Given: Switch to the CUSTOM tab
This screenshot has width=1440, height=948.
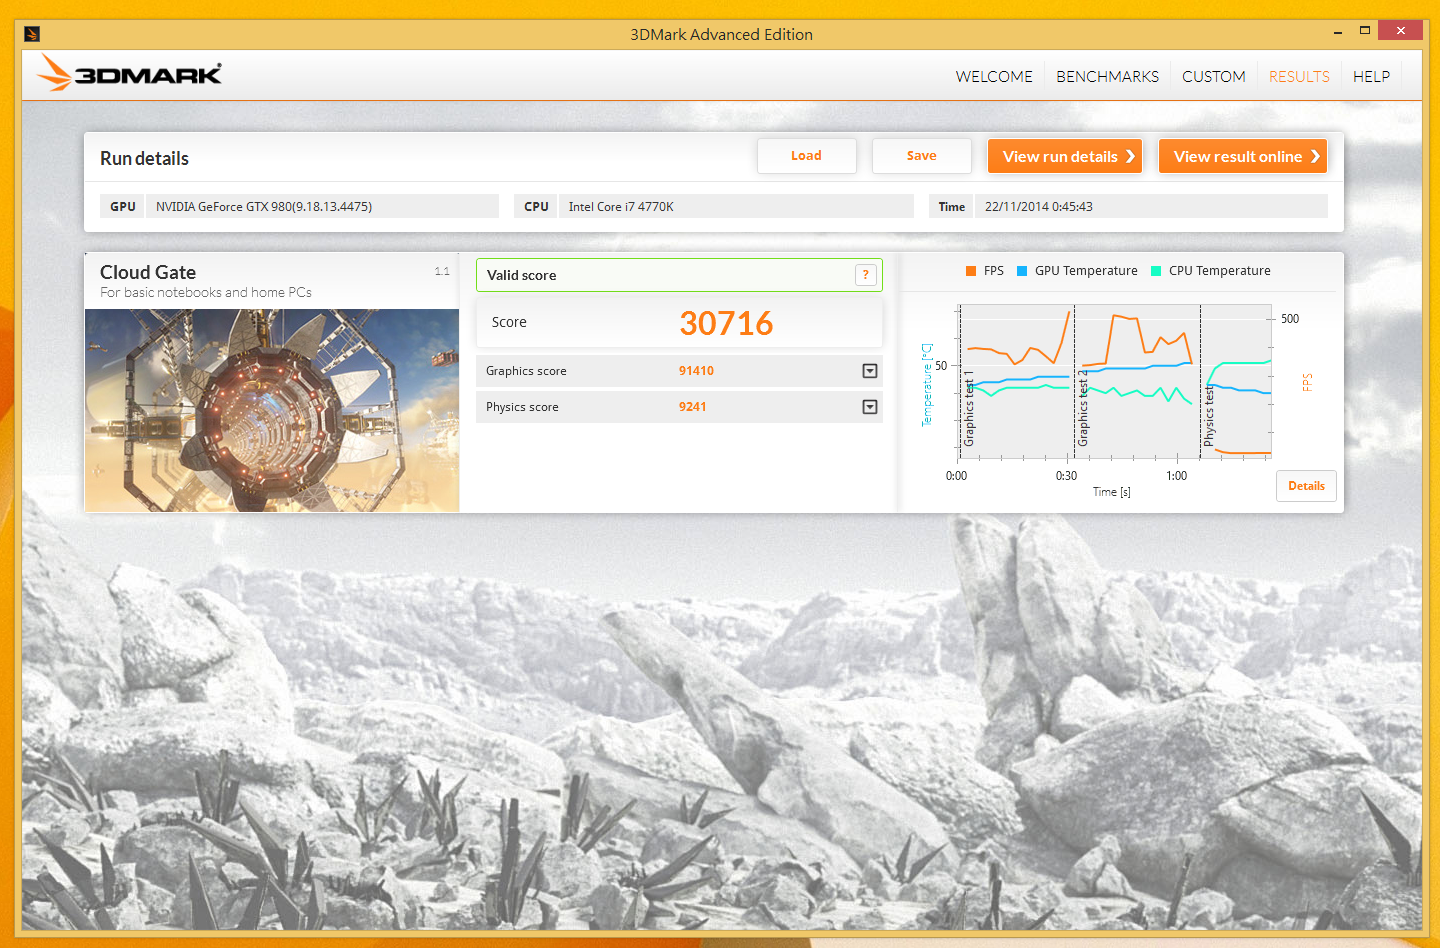Looking at the screenshot, I should [x=1214, y=76].
